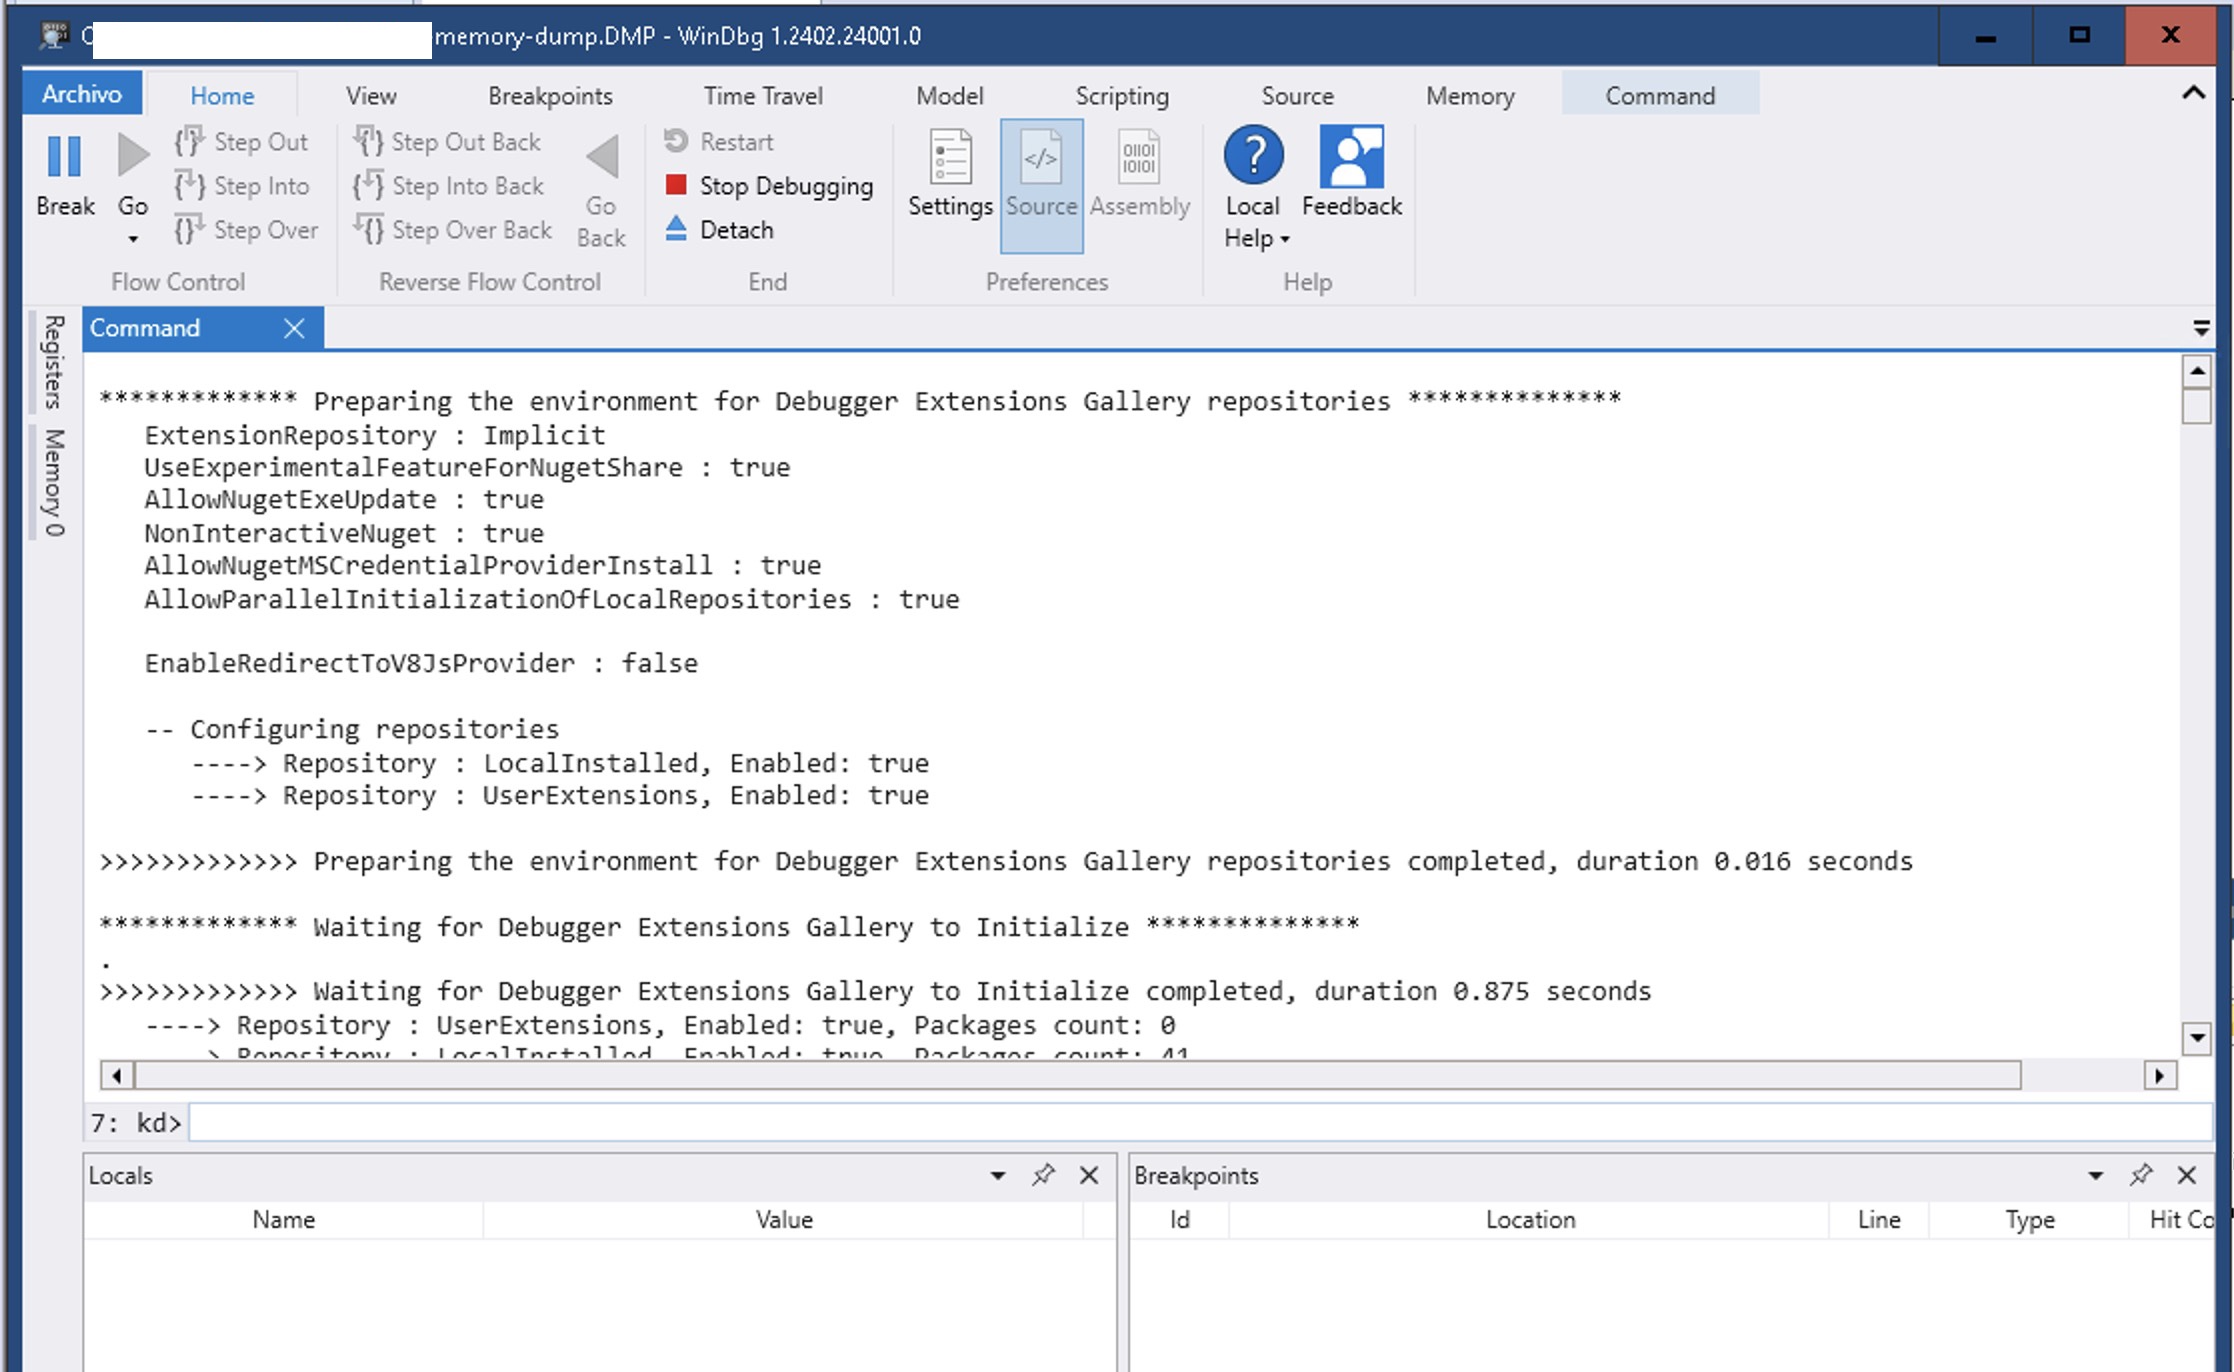This screenshot has height=1372, width=2234.
Task: Click Step Over Back
Action: pos(452,230)
